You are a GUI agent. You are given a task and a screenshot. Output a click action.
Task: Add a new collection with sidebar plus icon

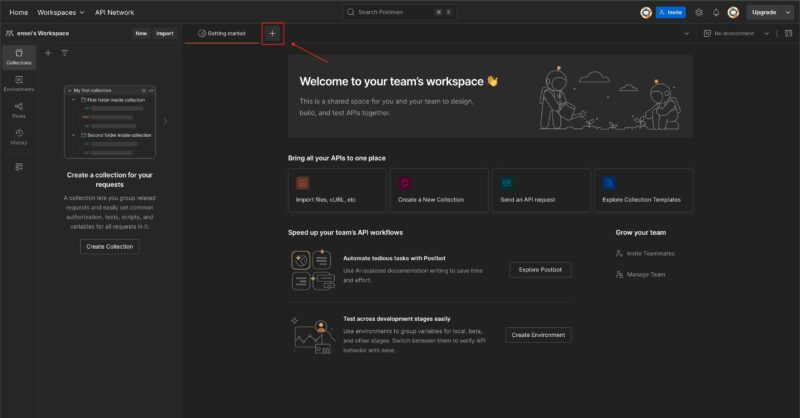[x=48, y=53]
